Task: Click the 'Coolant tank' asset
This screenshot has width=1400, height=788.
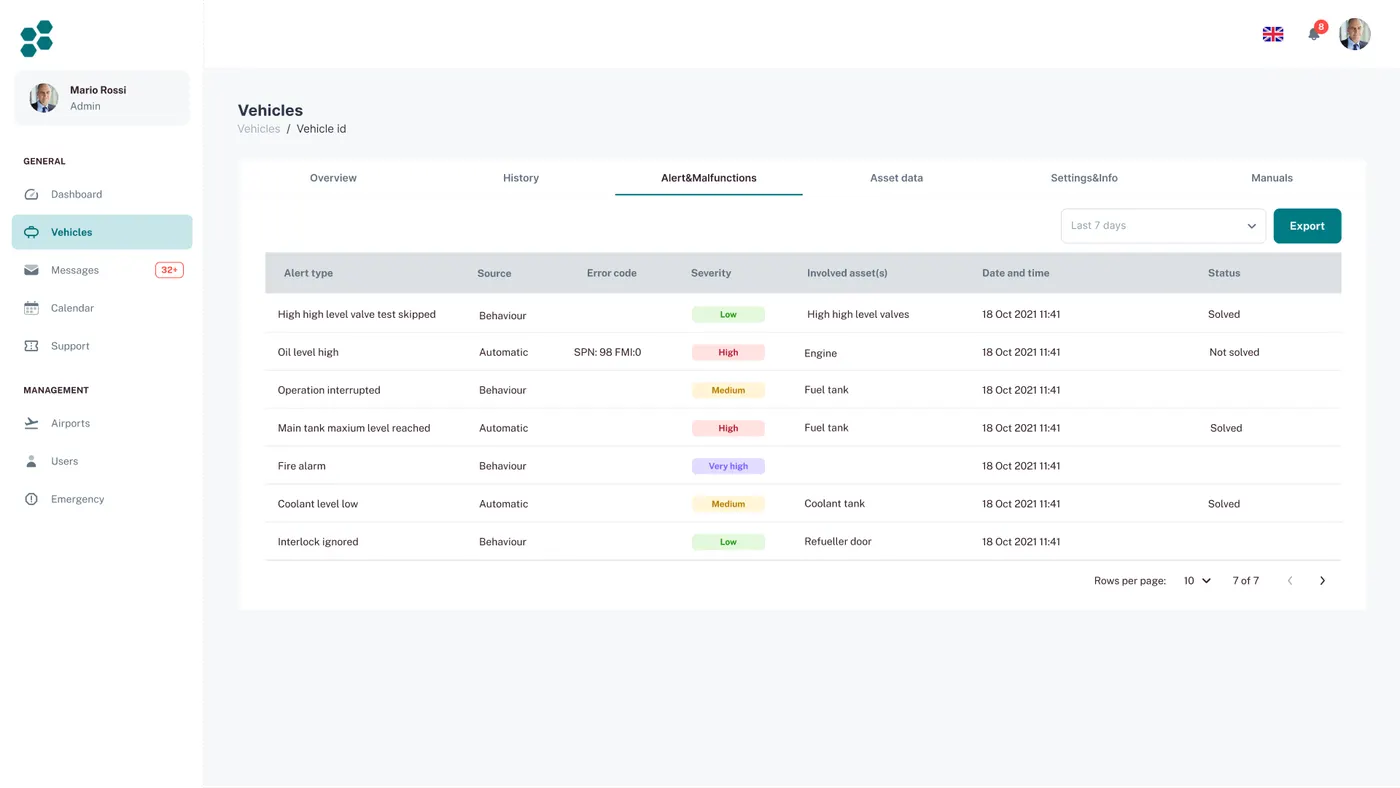Action: (834, 504)
